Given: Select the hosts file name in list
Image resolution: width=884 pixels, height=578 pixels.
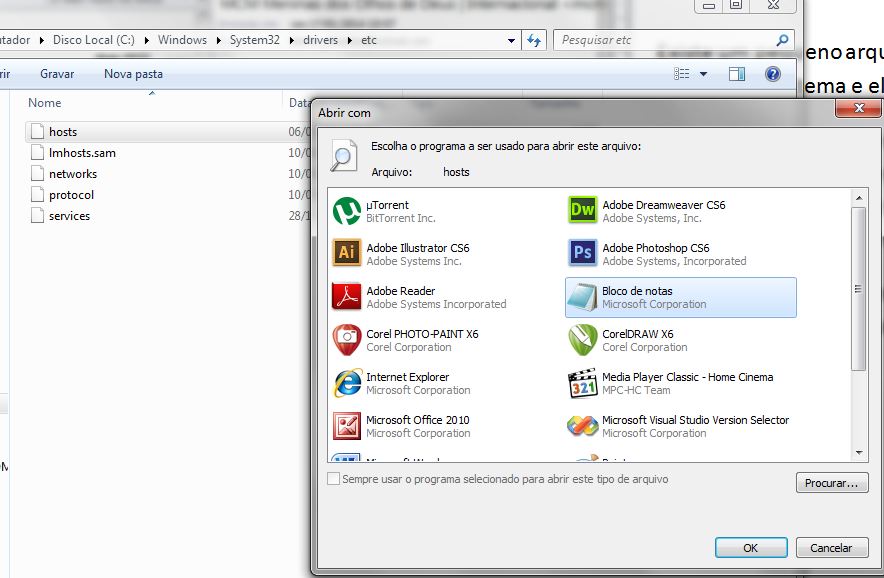Looking at the screenshot, I should [63, 132].
